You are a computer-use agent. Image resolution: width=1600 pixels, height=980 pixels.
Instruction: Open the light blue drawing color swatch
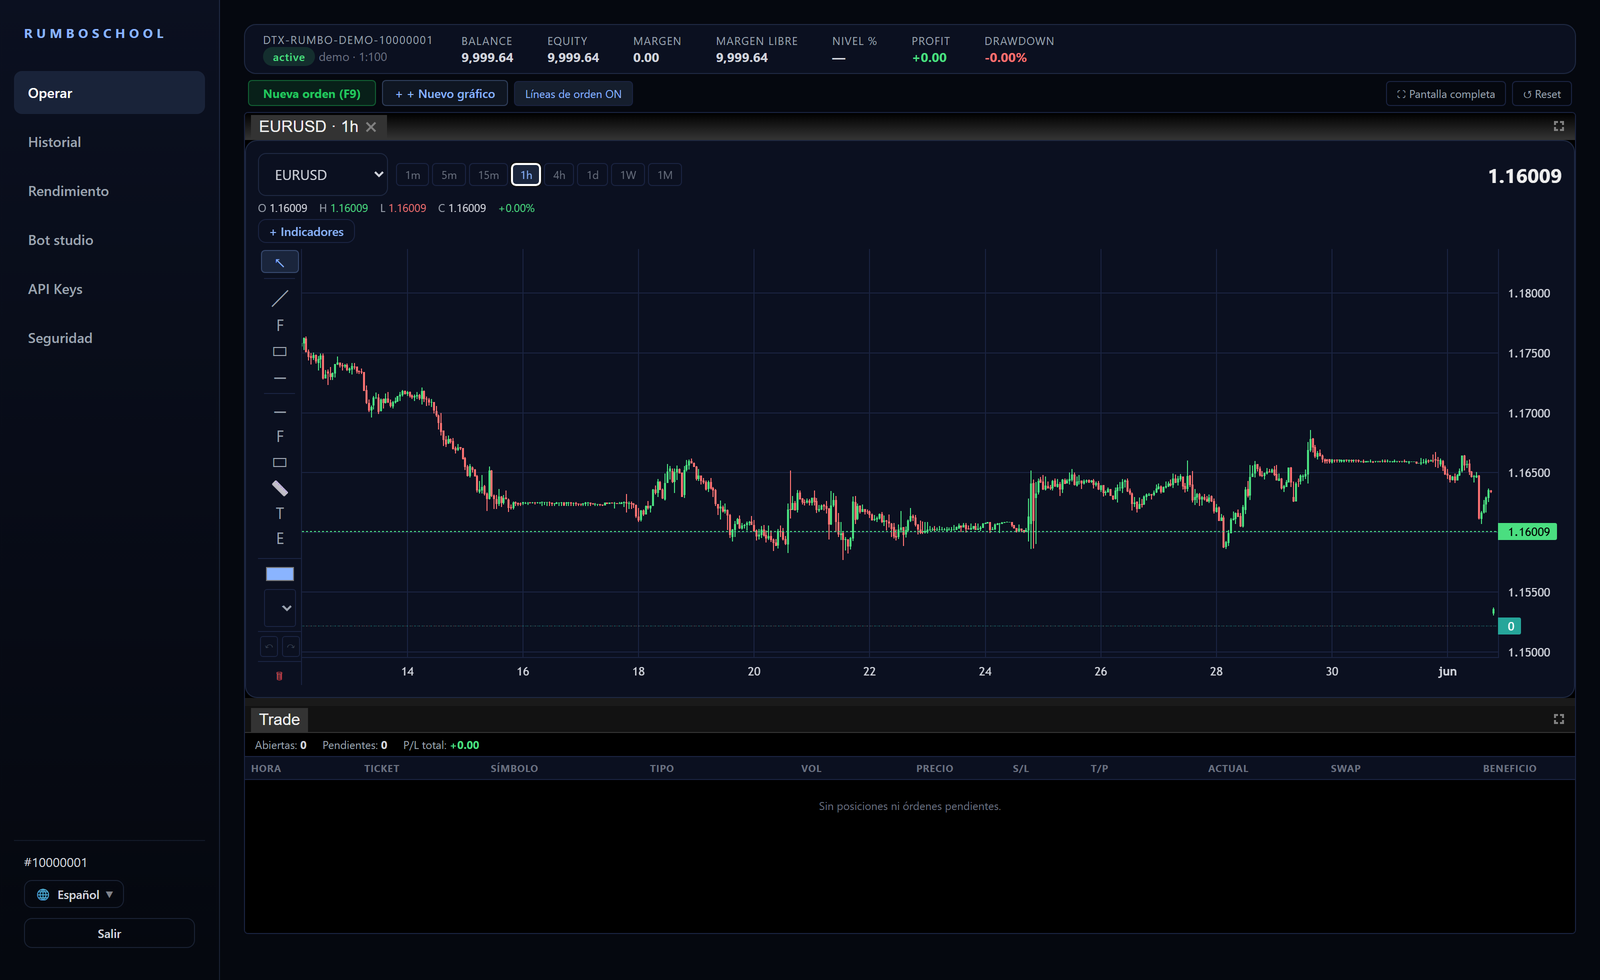click(x=280, y=574)
